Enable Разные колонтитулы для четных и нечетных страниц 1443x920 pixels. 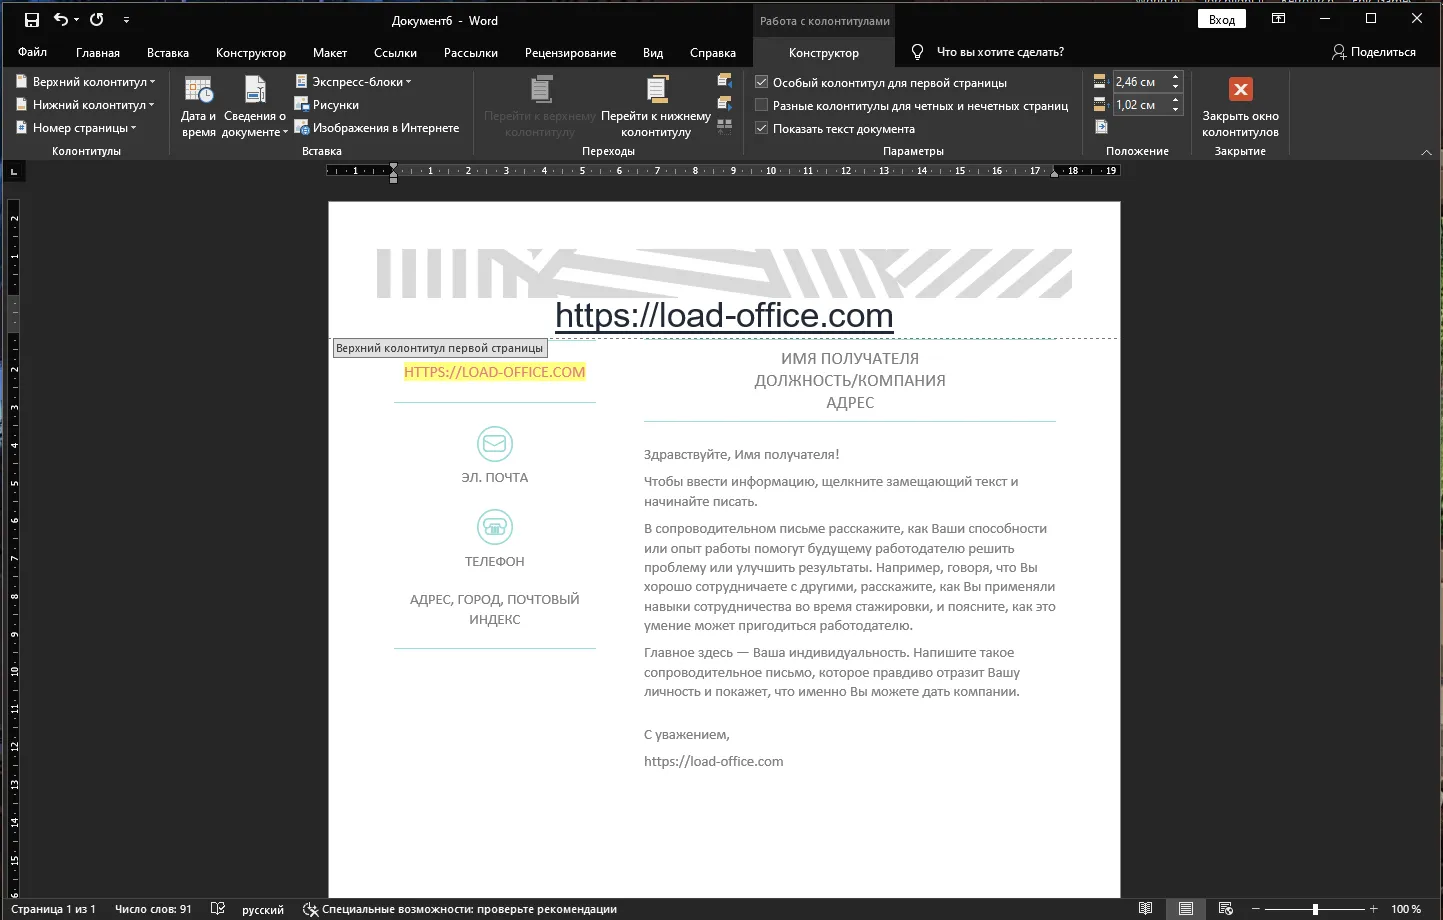coord(761,106)
